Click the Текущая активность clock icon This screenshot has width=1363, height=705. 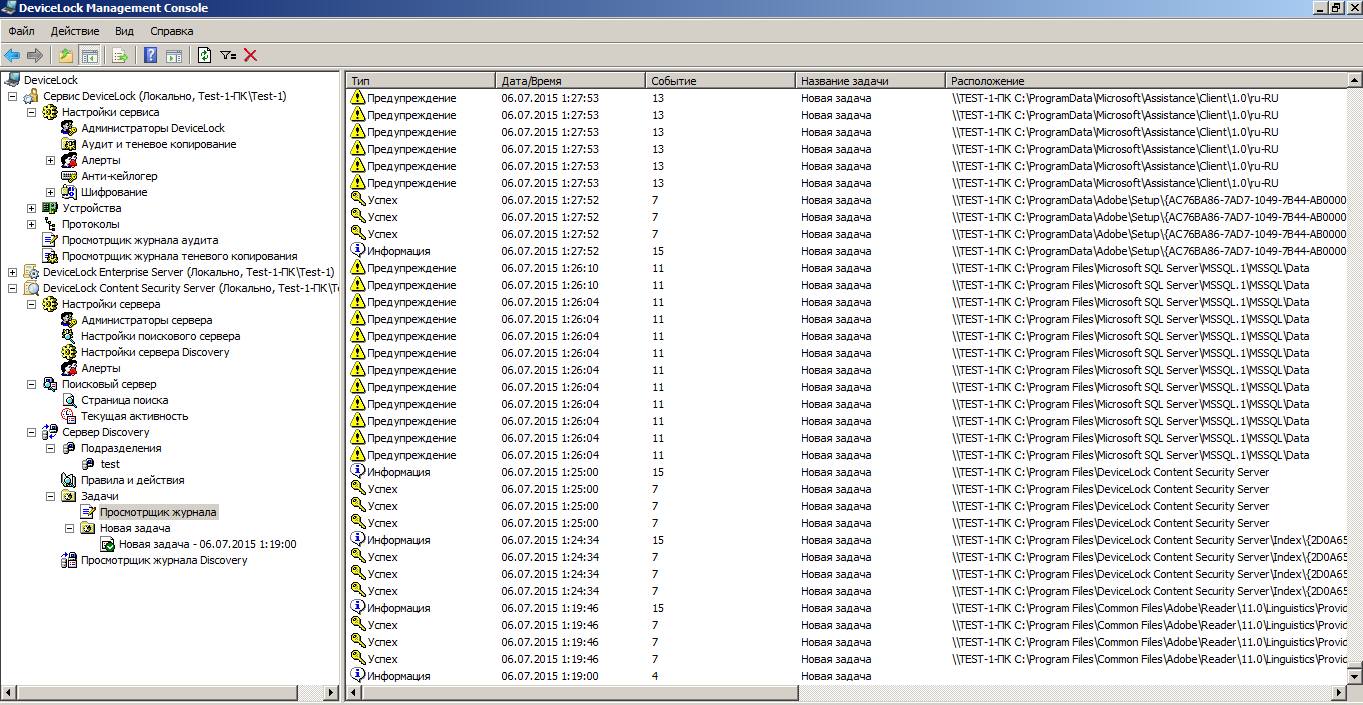click(69, 416)
